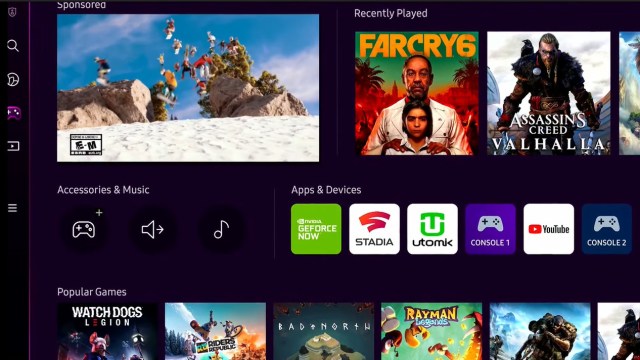
Task: Open the Media play icon in the sidebar
Action: [13, 146]
